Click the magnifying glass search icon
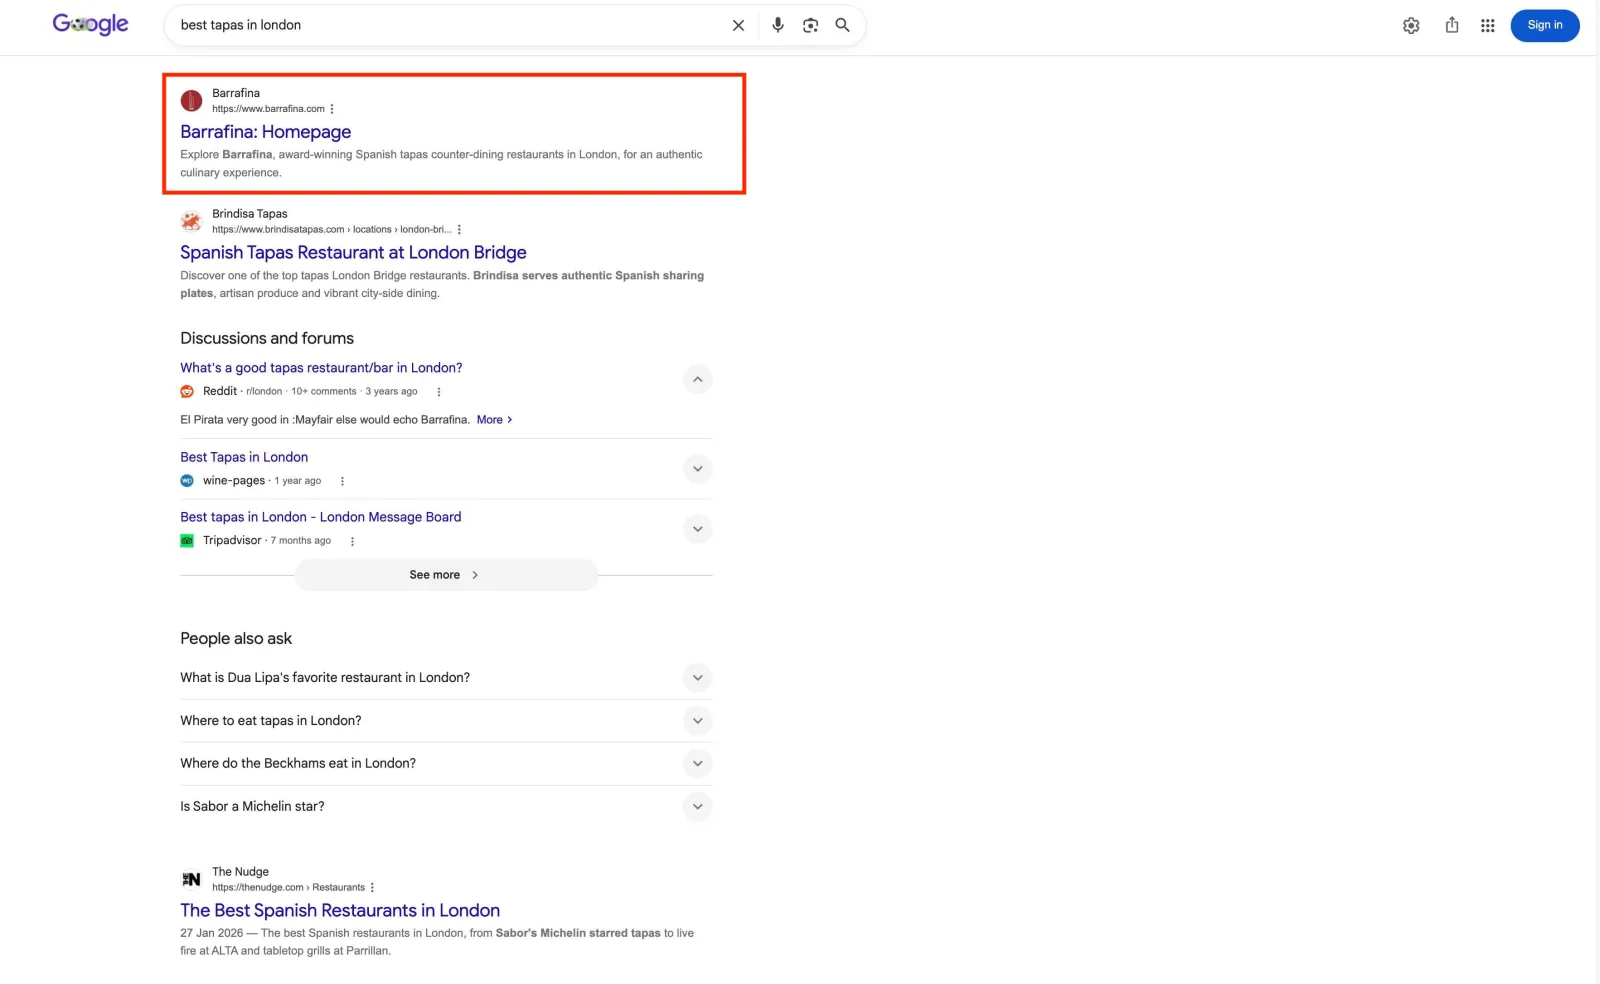1600x984 pixels. pos(842,25)
